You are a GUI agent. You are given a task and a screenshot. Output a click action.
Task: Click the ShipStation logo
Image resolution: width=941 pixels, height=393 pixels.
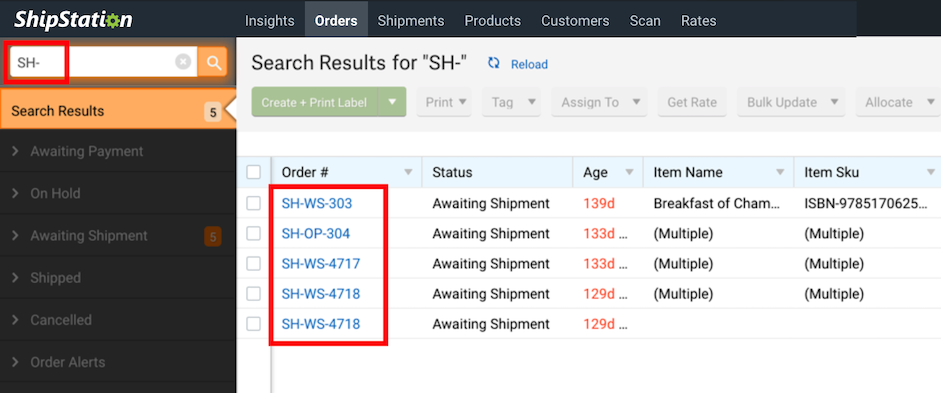tap(73, 19)
